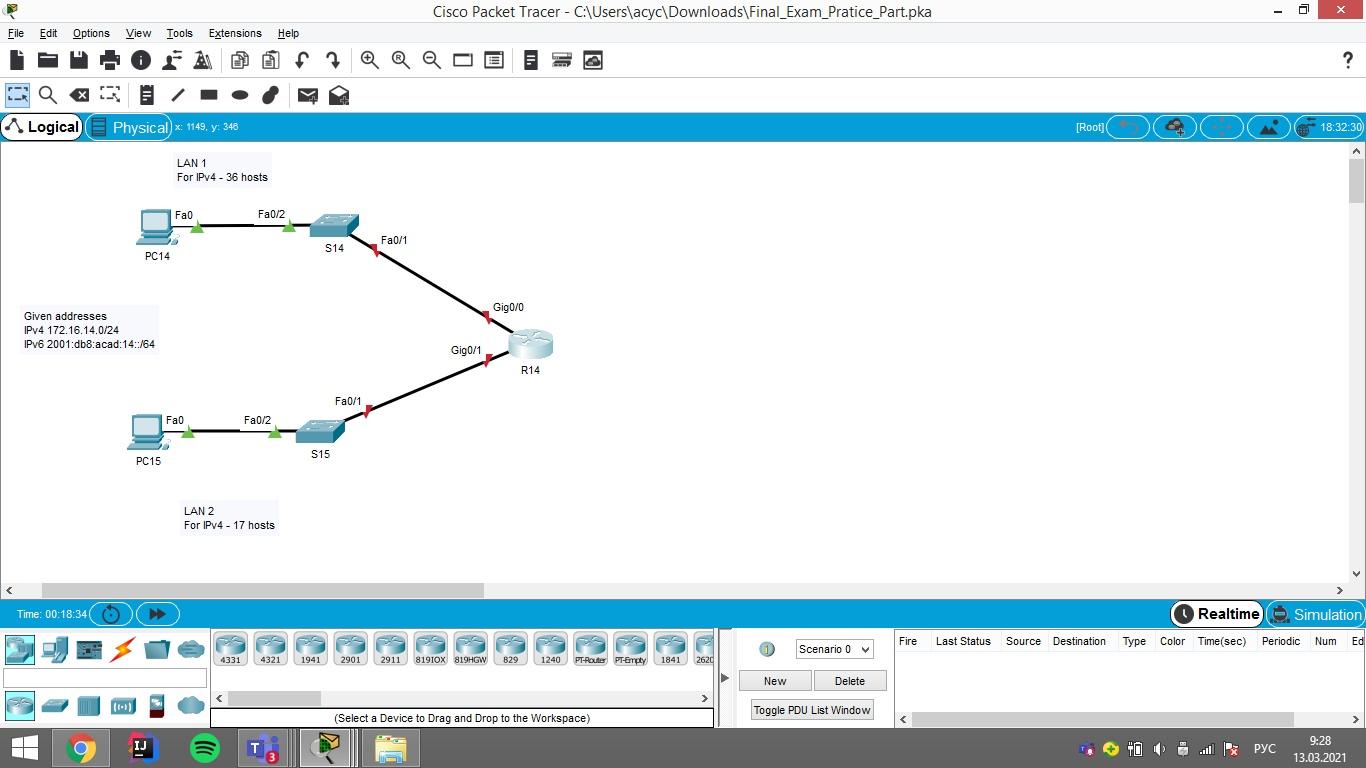The height and width of the screenshot is (768, 1366).
Task: Pick the Draw Rectangle tool
Action: tap(209, 95)
